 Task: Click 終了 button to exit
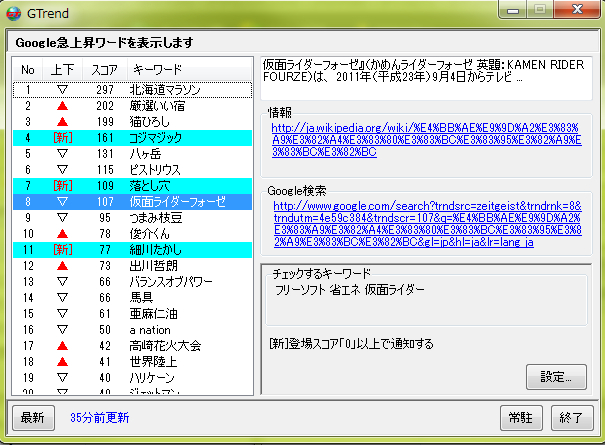(x=572, y=418)
